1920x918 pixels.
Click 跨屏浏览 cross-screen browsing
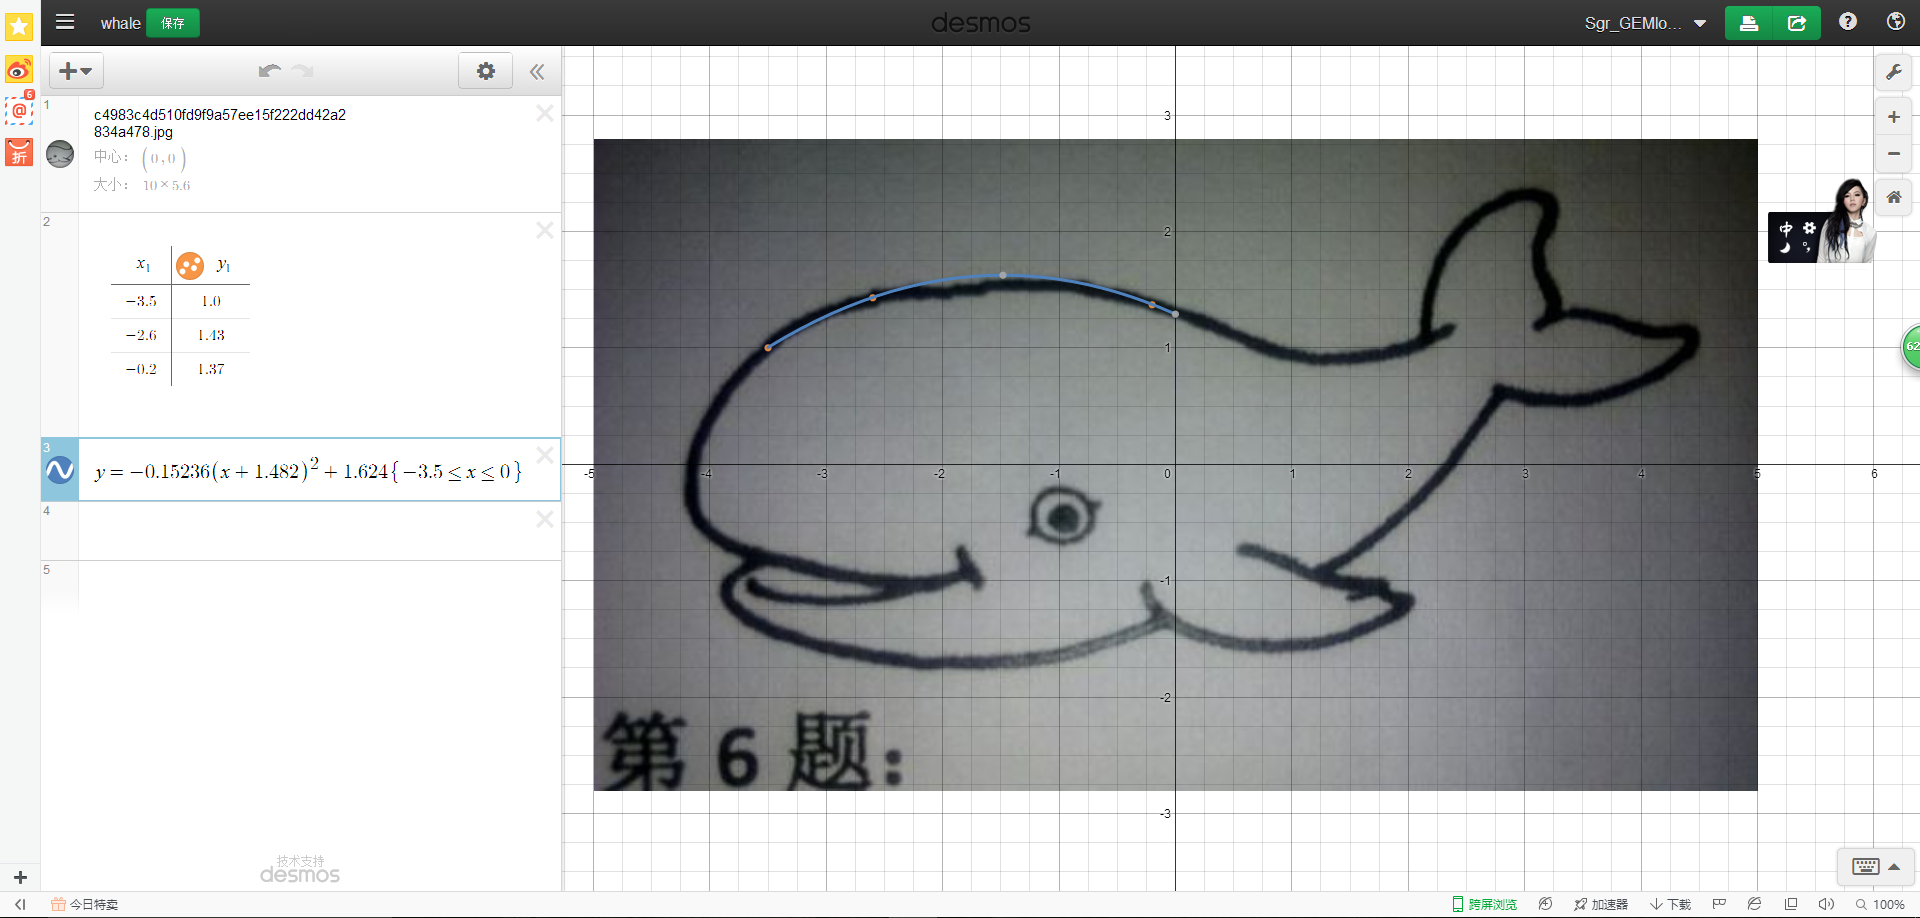tap(1485, 904)
